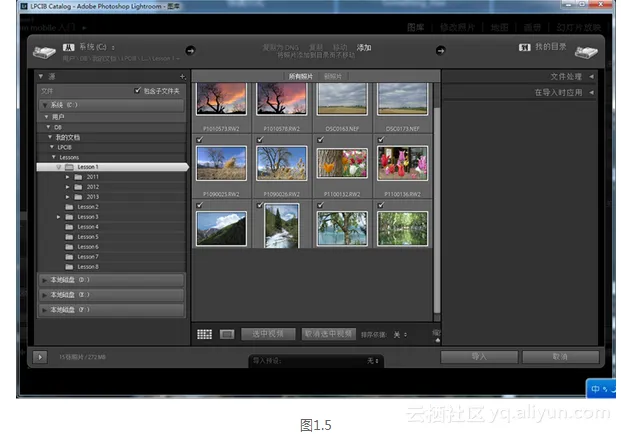This screenshot has width=621, height=434.
Task: Click the 导入 button
Action: pyautogui.click(x=479, y=357)
